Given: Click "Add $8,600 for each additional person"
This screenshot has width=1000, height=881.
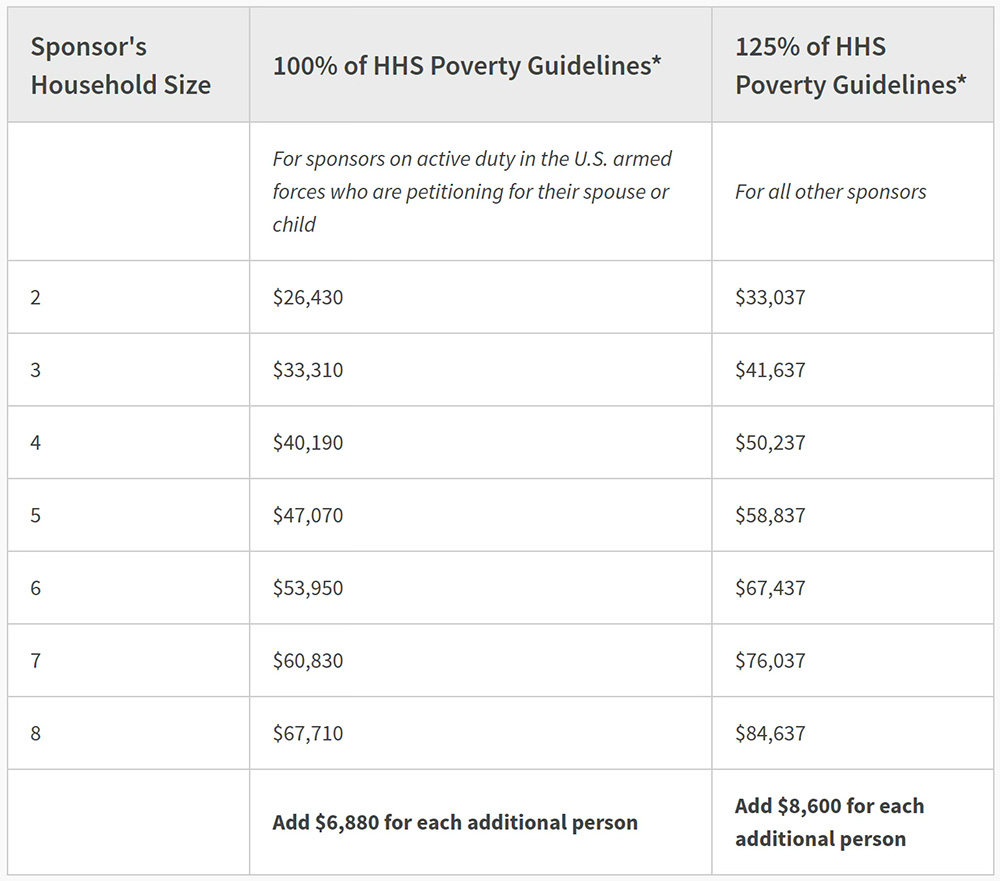Looking at the screenshot, I should pyautogui.click(x=829, y=822).
